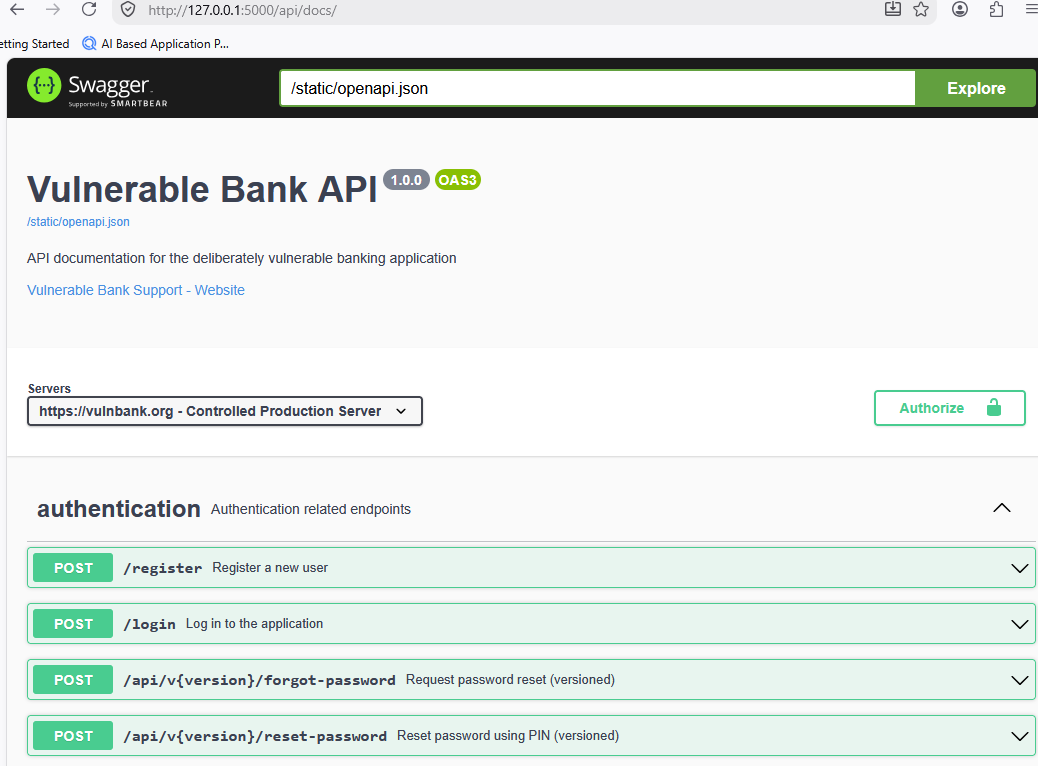The width and height of the screenshot is (1038, 766).
Task: Click the Swagger logo
Action: [97, 87]
